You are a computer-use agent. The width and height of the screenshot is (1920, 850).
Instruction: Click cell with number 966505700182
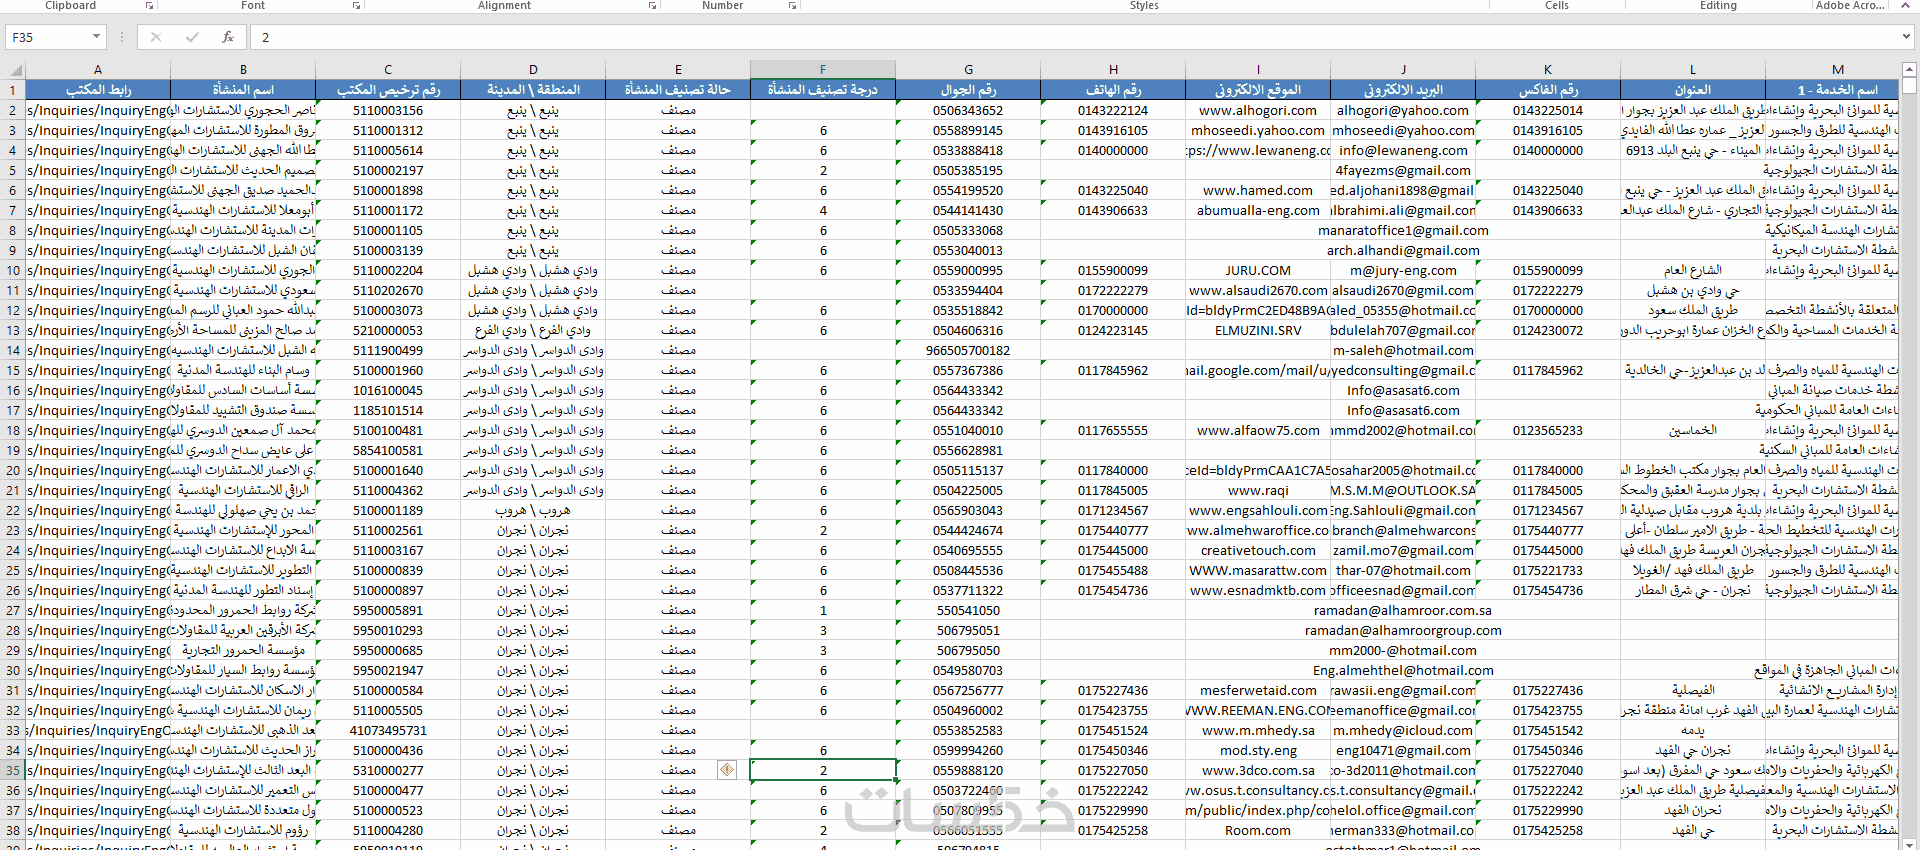click(x=968, y=350)
